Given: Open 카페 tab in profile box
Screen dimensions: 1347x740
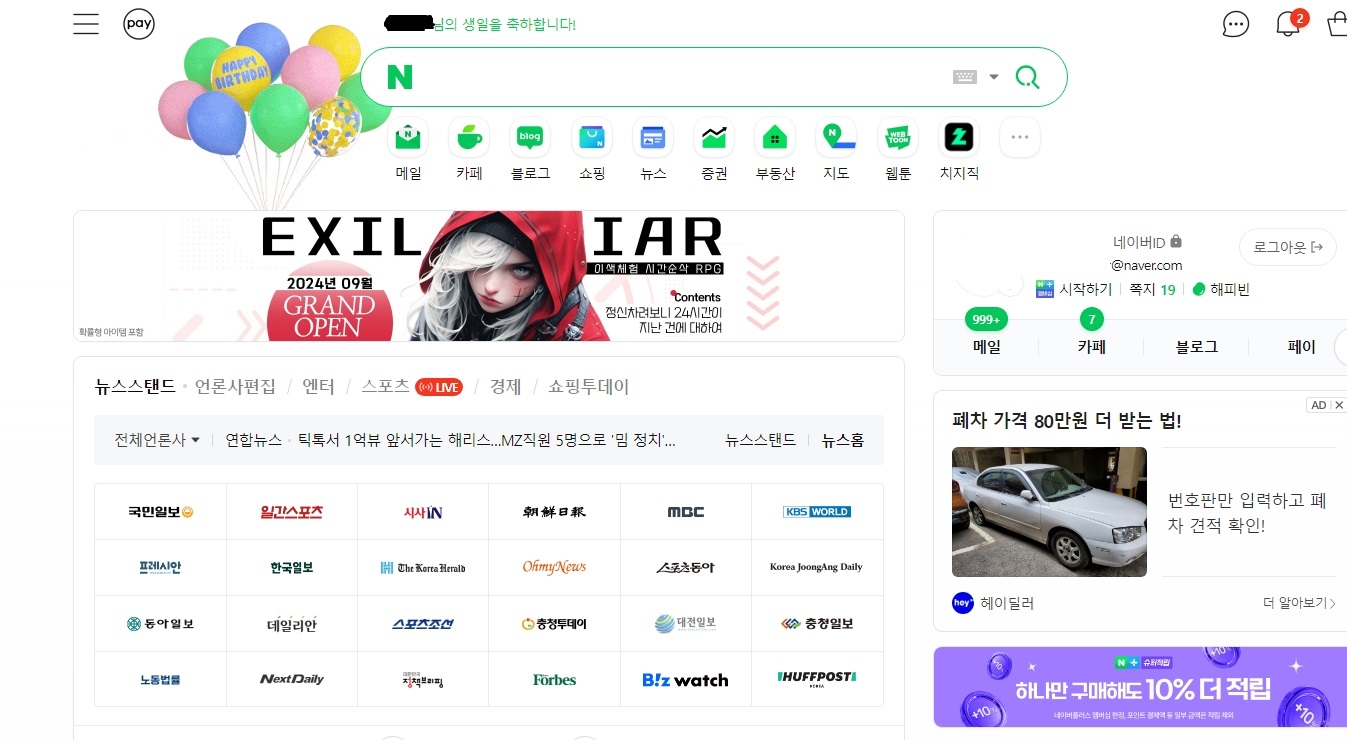Looking at the screenshot, I should click(1092, 347).
